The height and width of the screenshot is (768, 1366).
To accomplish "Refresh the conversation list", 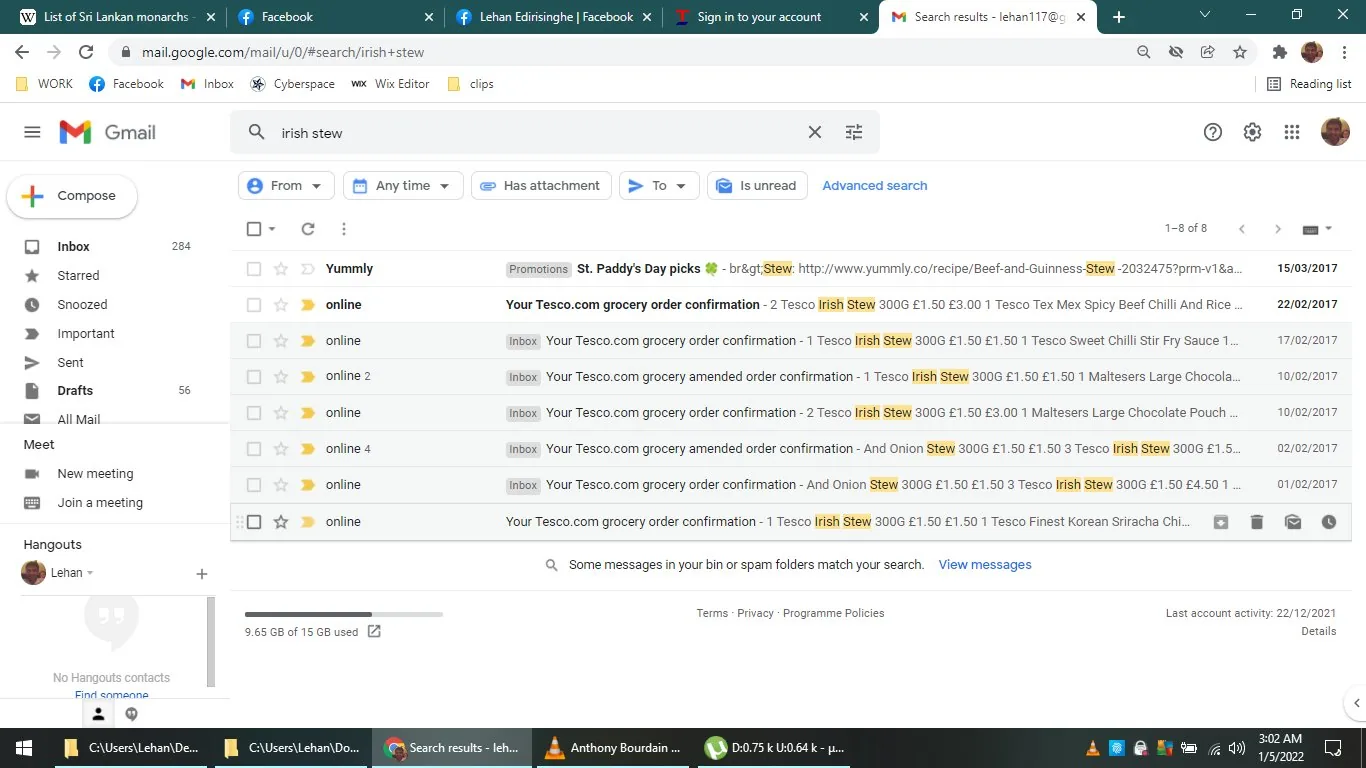I will (x=307, y=228).
